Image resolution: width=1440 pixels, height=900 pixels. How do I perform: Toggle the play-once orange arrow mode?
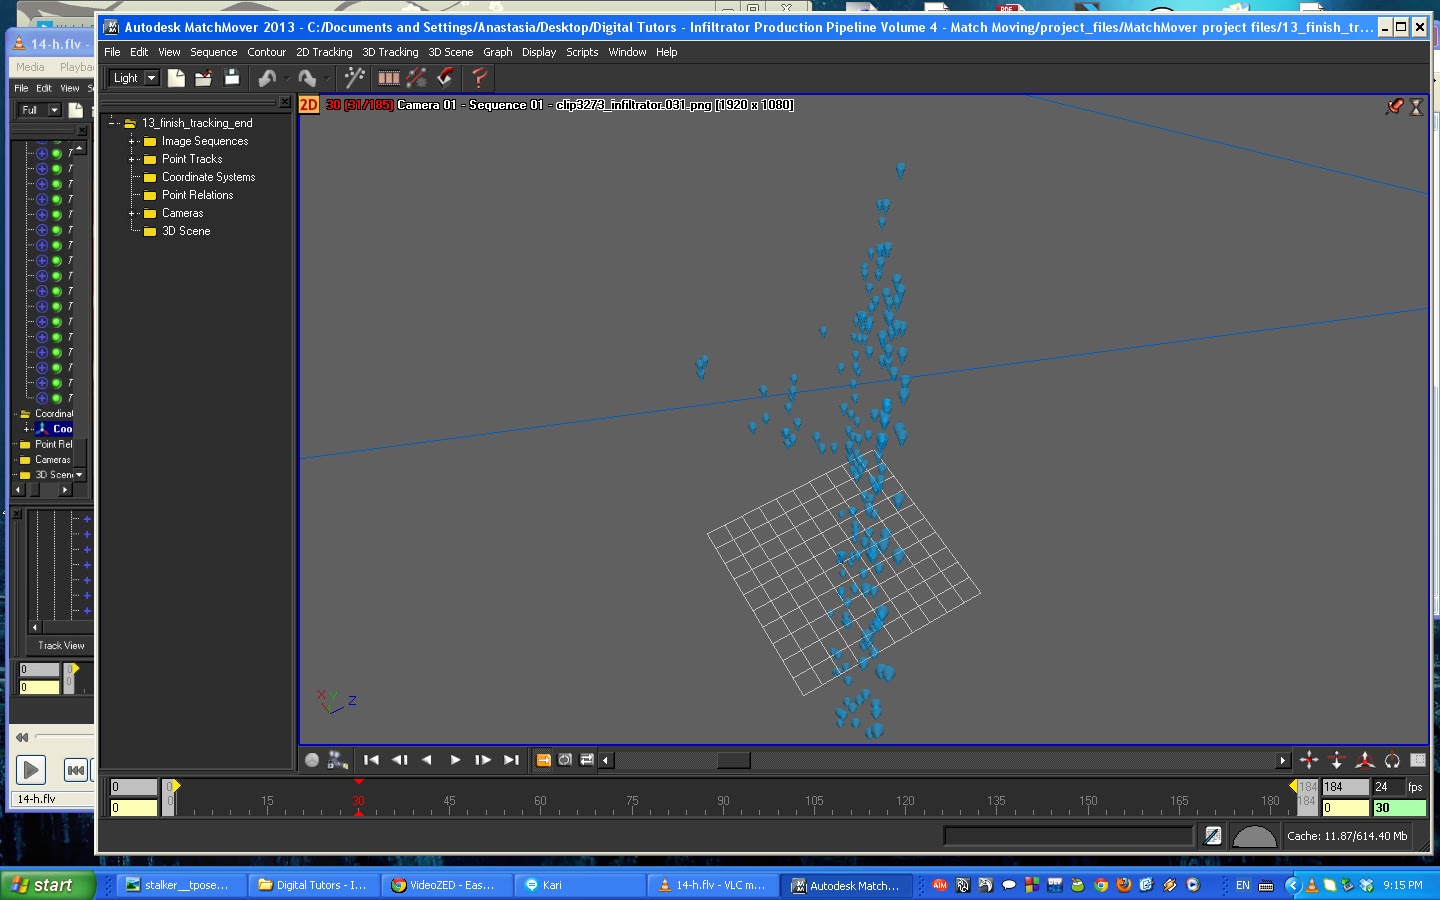click(544, 760)
